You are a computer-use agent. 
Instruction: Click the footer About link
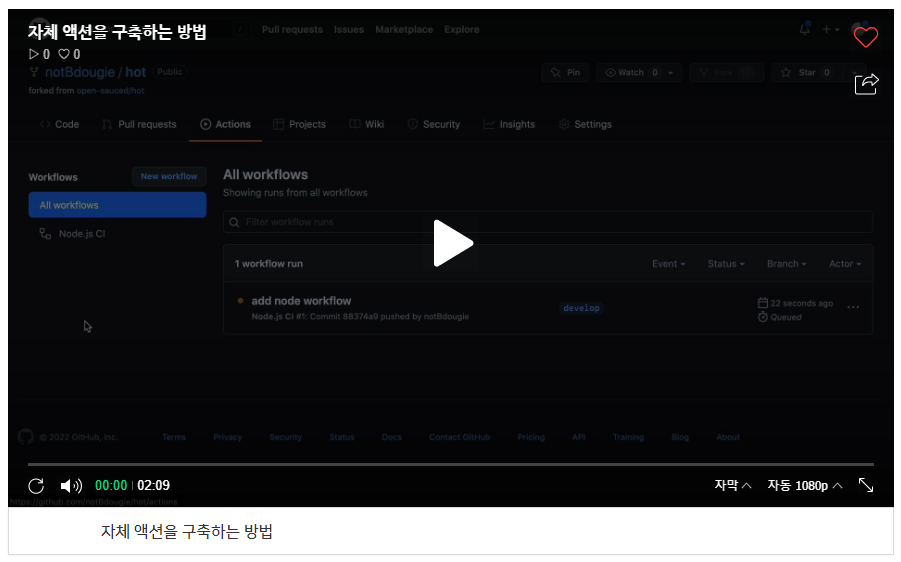coord(728,437)
